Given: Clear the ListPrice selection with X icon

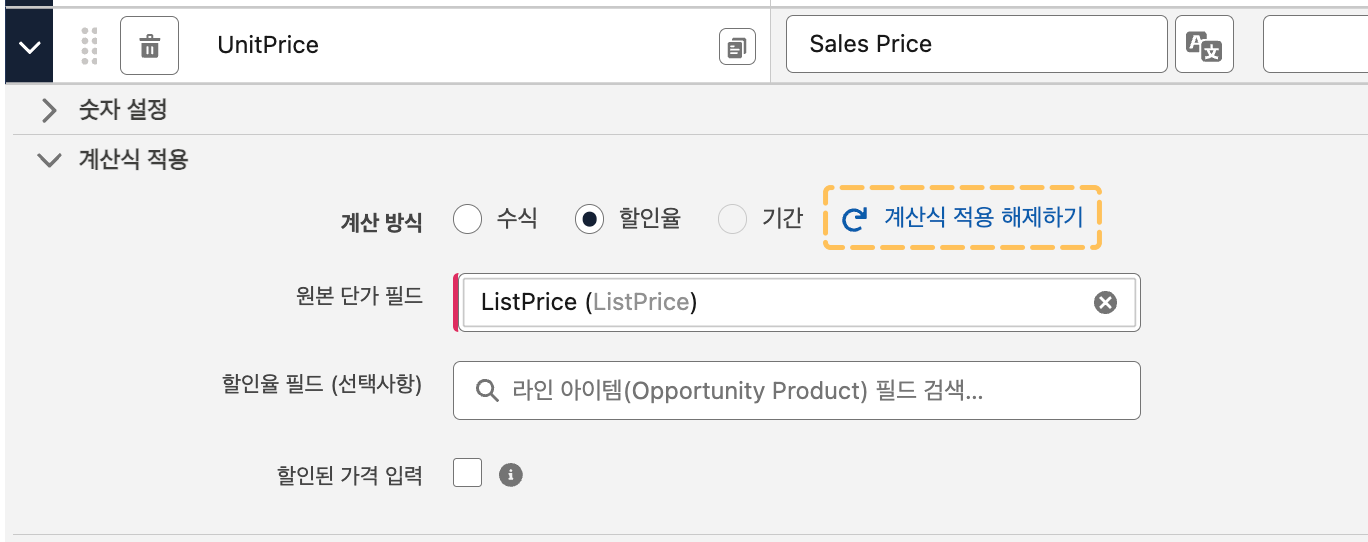Looking at the screenshot, I should point(1105,302).
